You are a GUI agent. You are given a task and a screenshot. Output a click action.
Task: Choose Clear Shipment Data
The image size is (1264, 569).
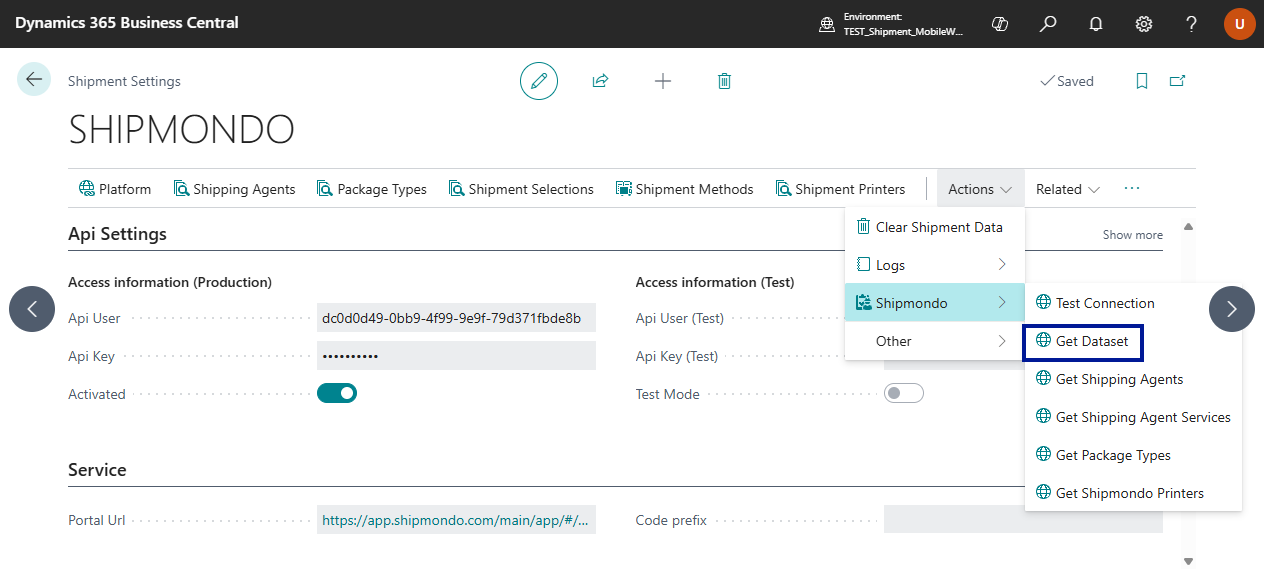935,227
